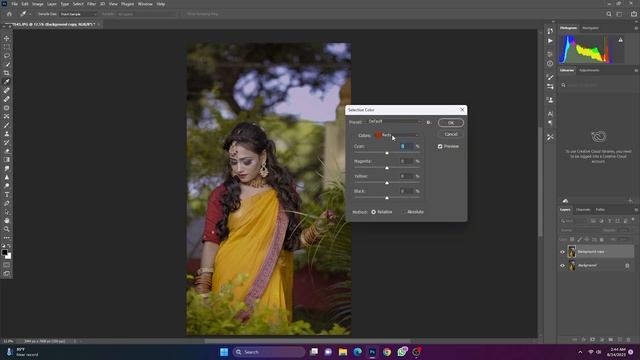Select the Clone Stamp tool
Viewport: 640px width, 360px height.
click(7, 134)
